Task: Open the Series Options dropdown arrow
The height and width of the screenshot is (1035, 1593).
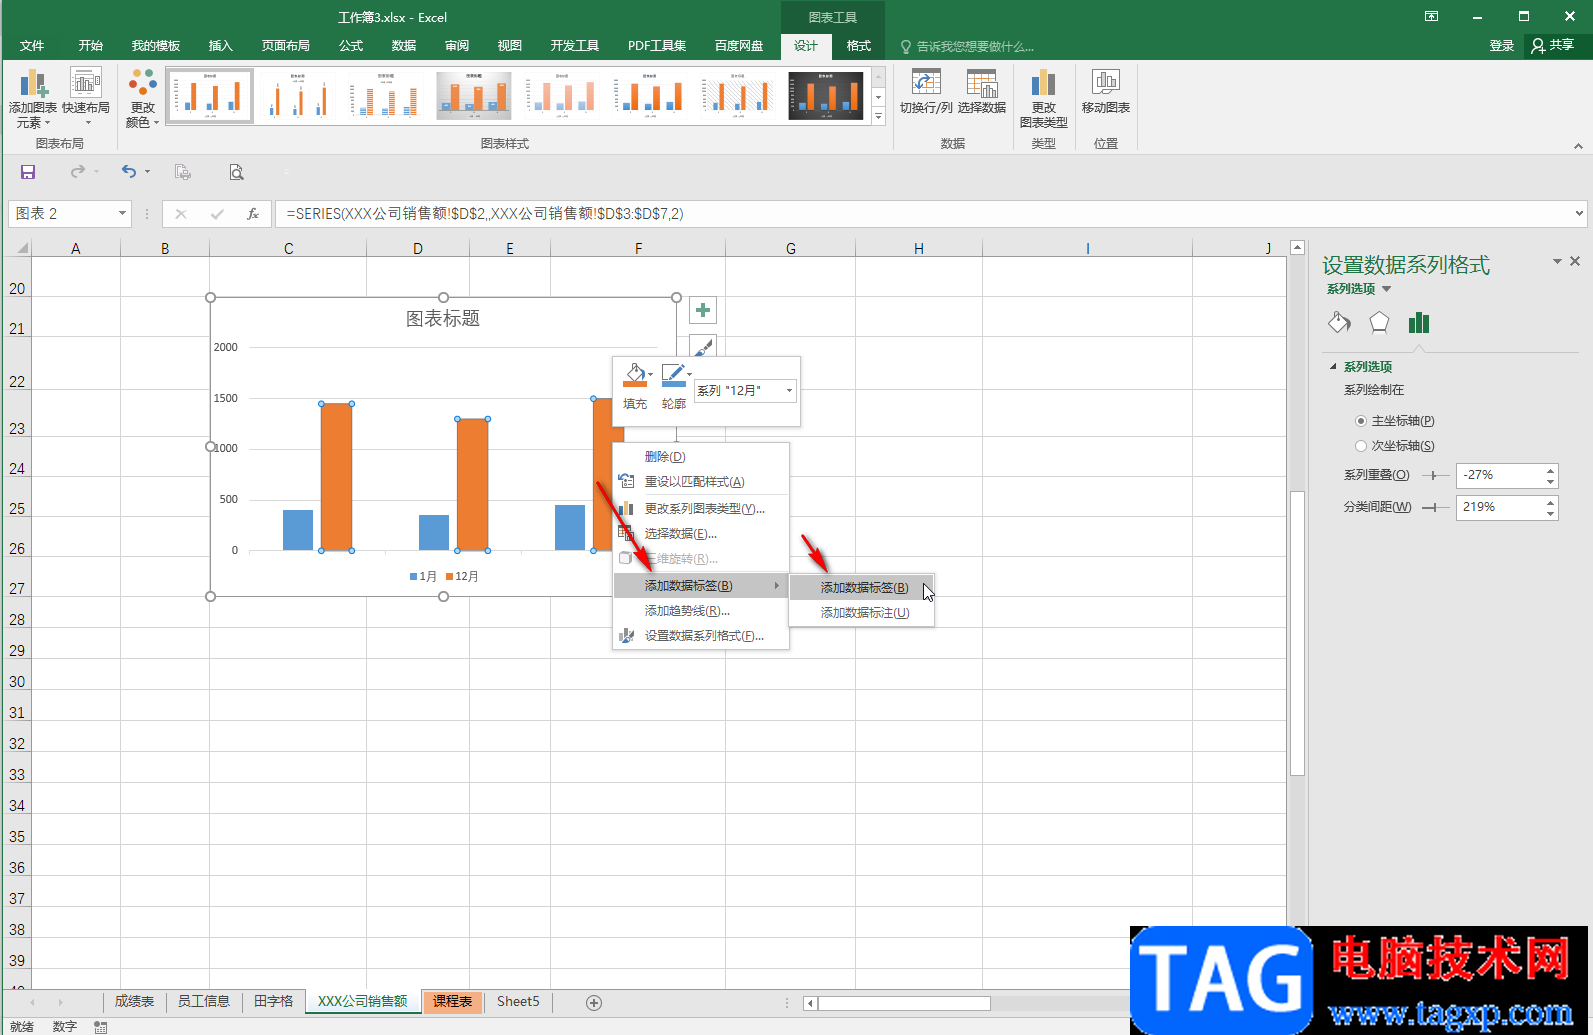Action: click(1386, 289)
